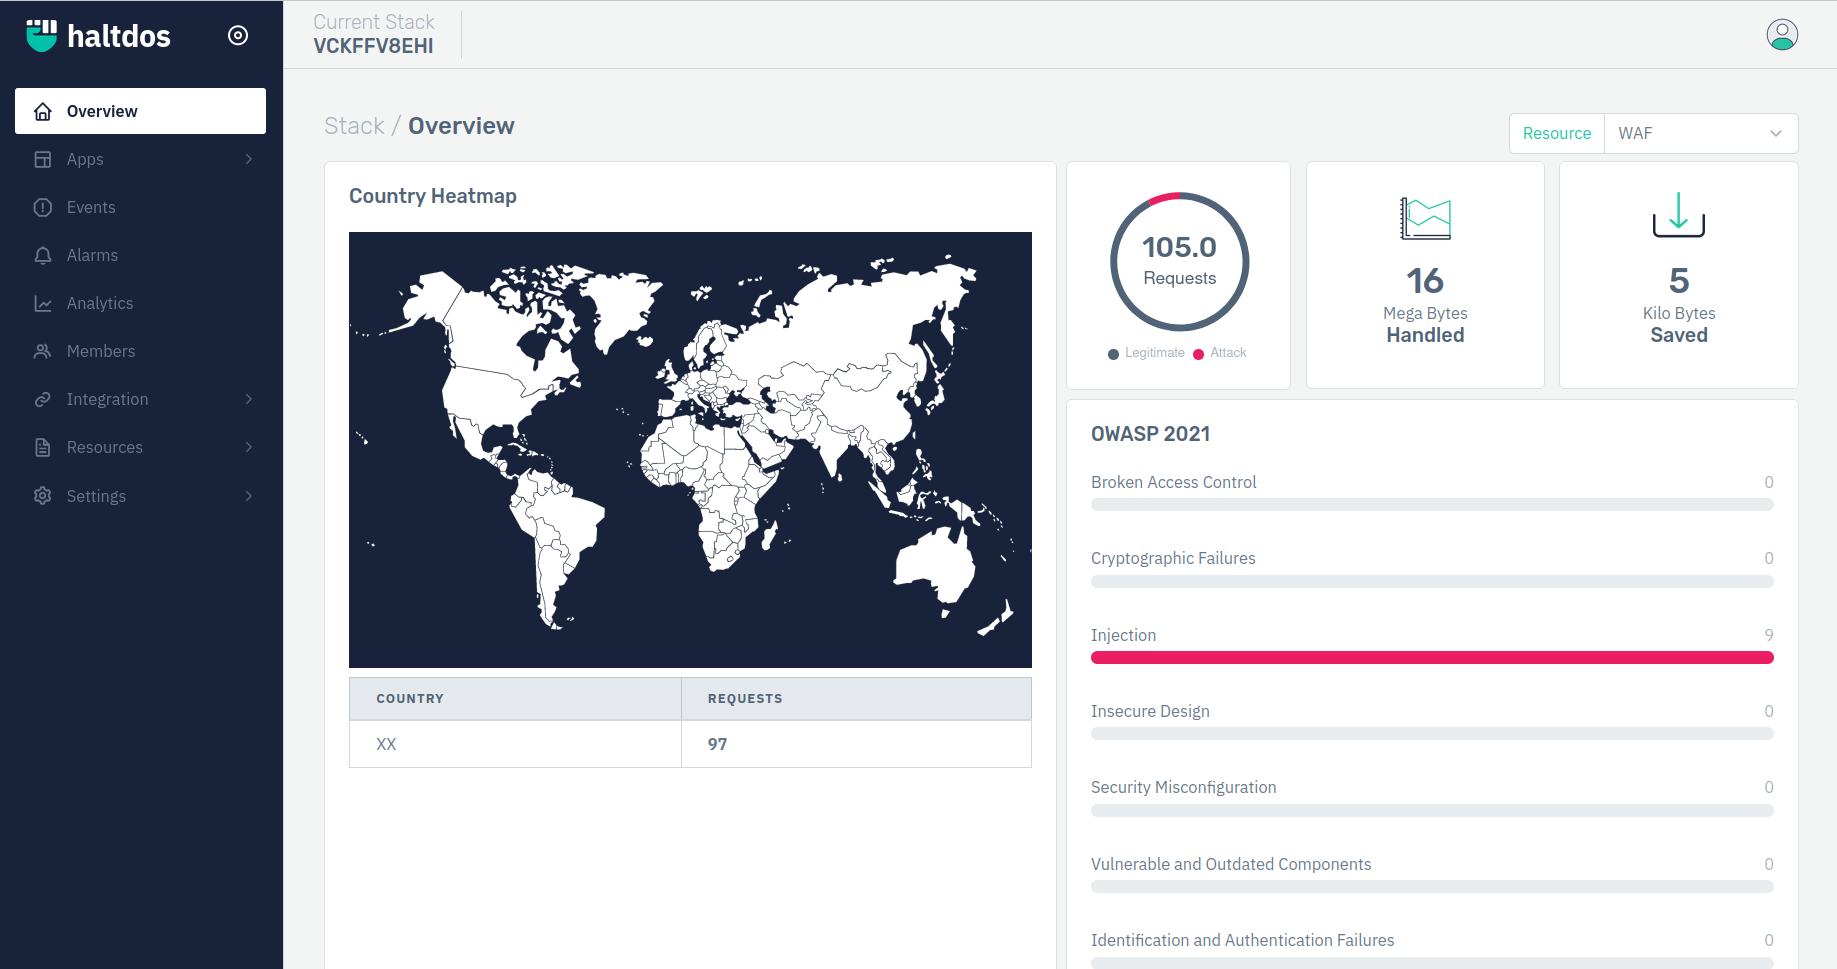This screenshot has height=969, width=1837.
Task: Select the Overview menu item
Action: pyautogui.click(x=140, y=111)
